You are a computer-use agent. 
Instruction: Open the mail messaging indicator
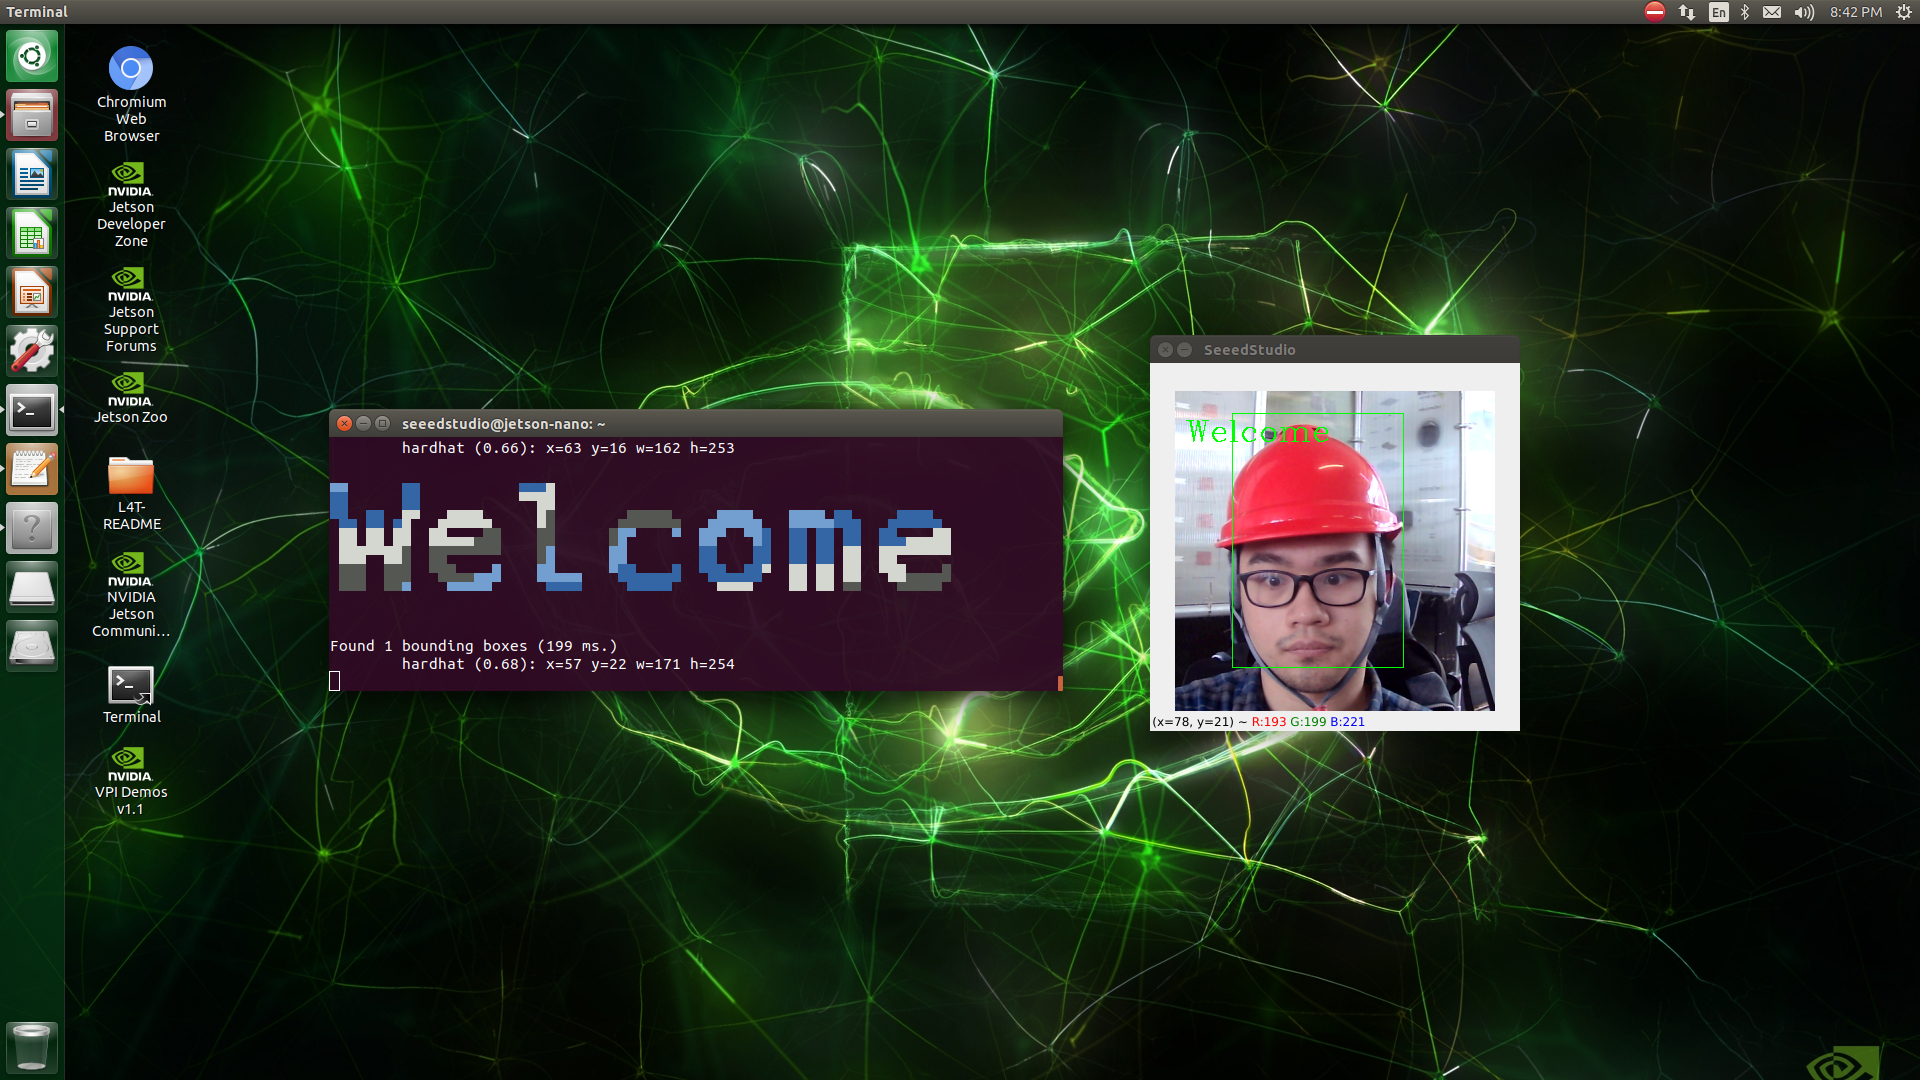[1772, 12]
